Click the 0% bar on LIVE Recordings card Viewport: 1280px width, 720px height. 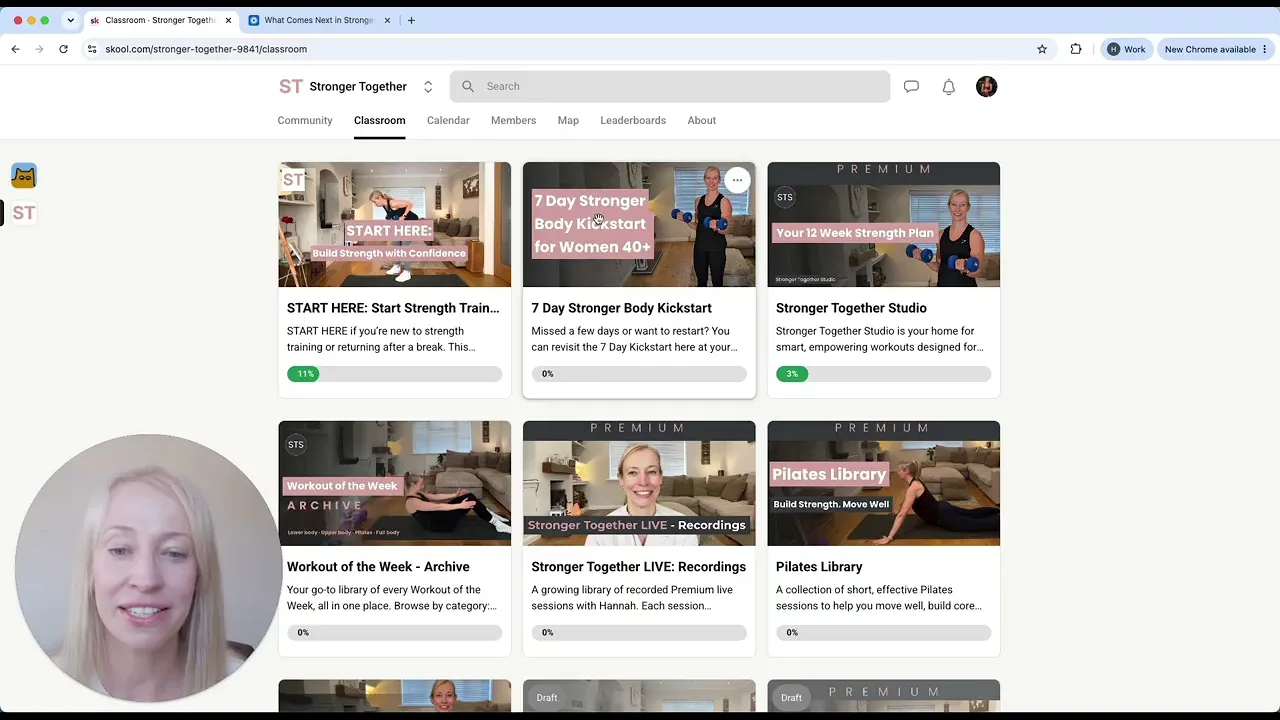(639, 633)
